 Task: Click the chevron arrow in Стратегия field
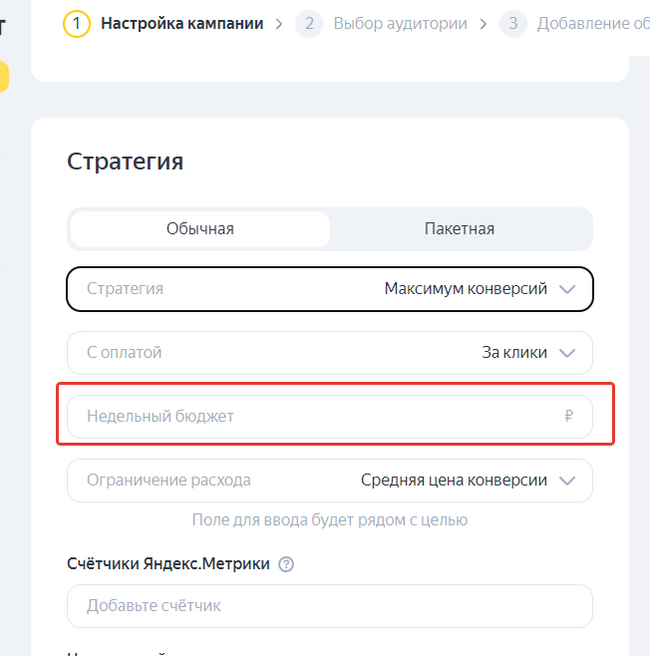[568, 289]
